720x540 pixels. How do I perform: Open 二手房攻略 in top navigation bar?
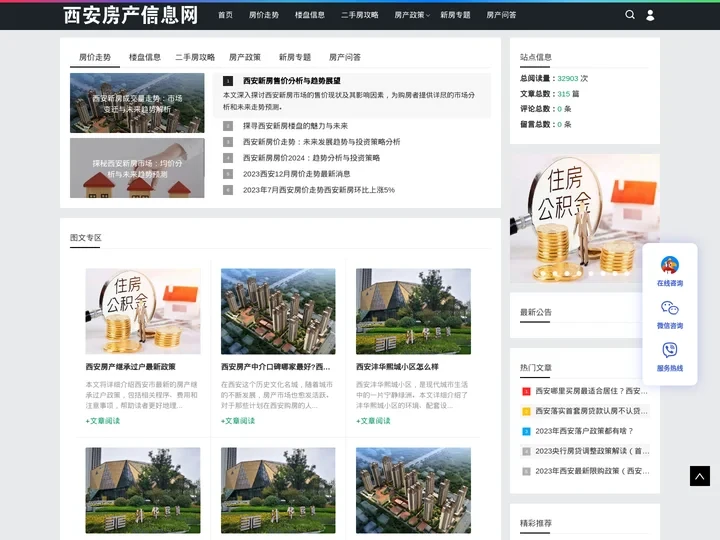click(360, 15)
